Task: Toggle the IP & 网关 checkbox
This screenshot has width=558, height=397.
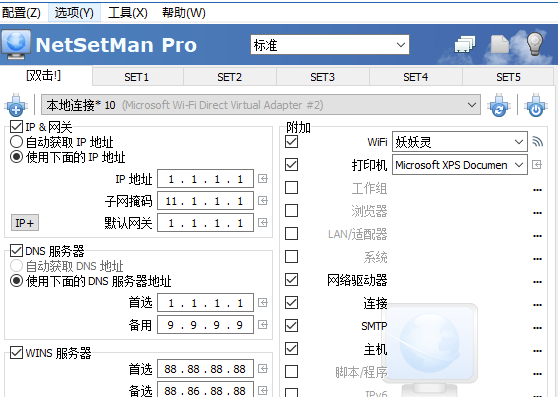Action: click(x=16, y=126)
